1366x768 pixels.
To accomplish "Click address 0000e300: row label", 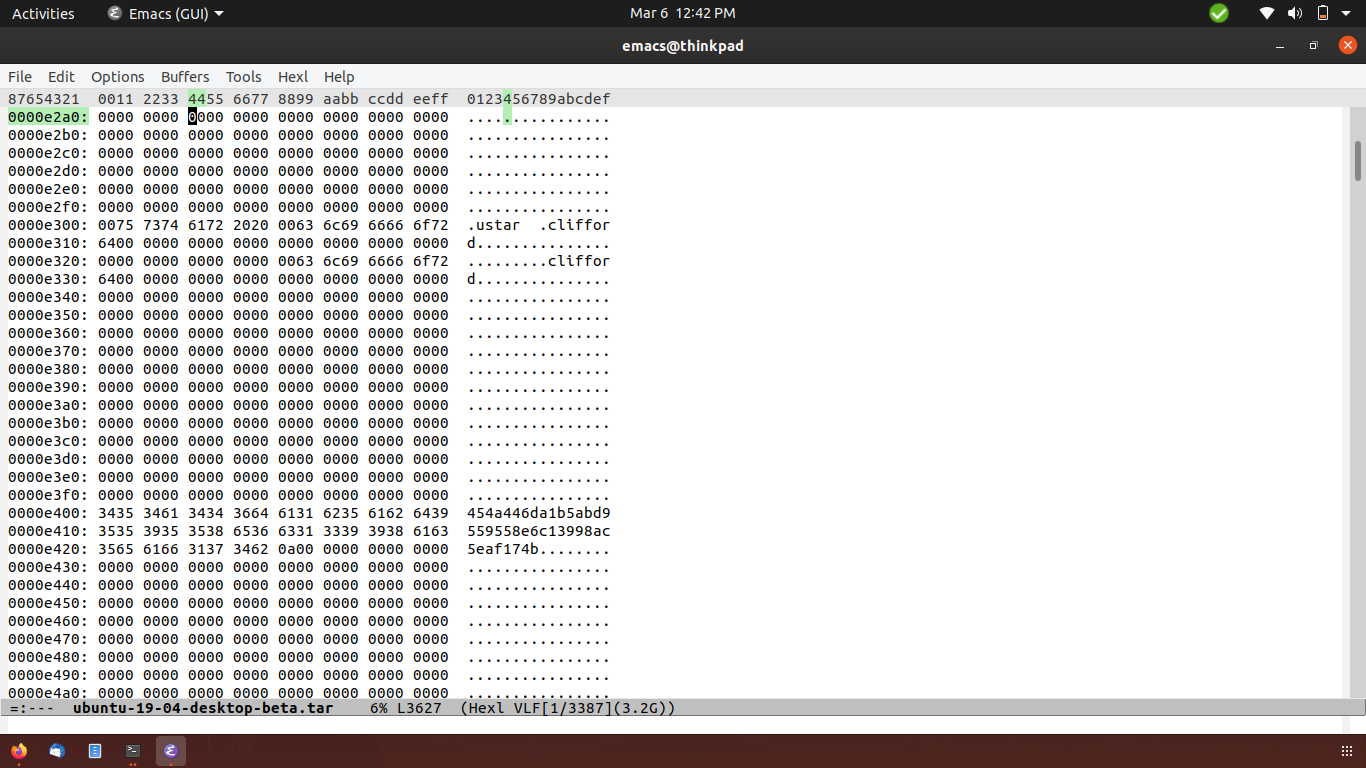I will tap(48, 225).
